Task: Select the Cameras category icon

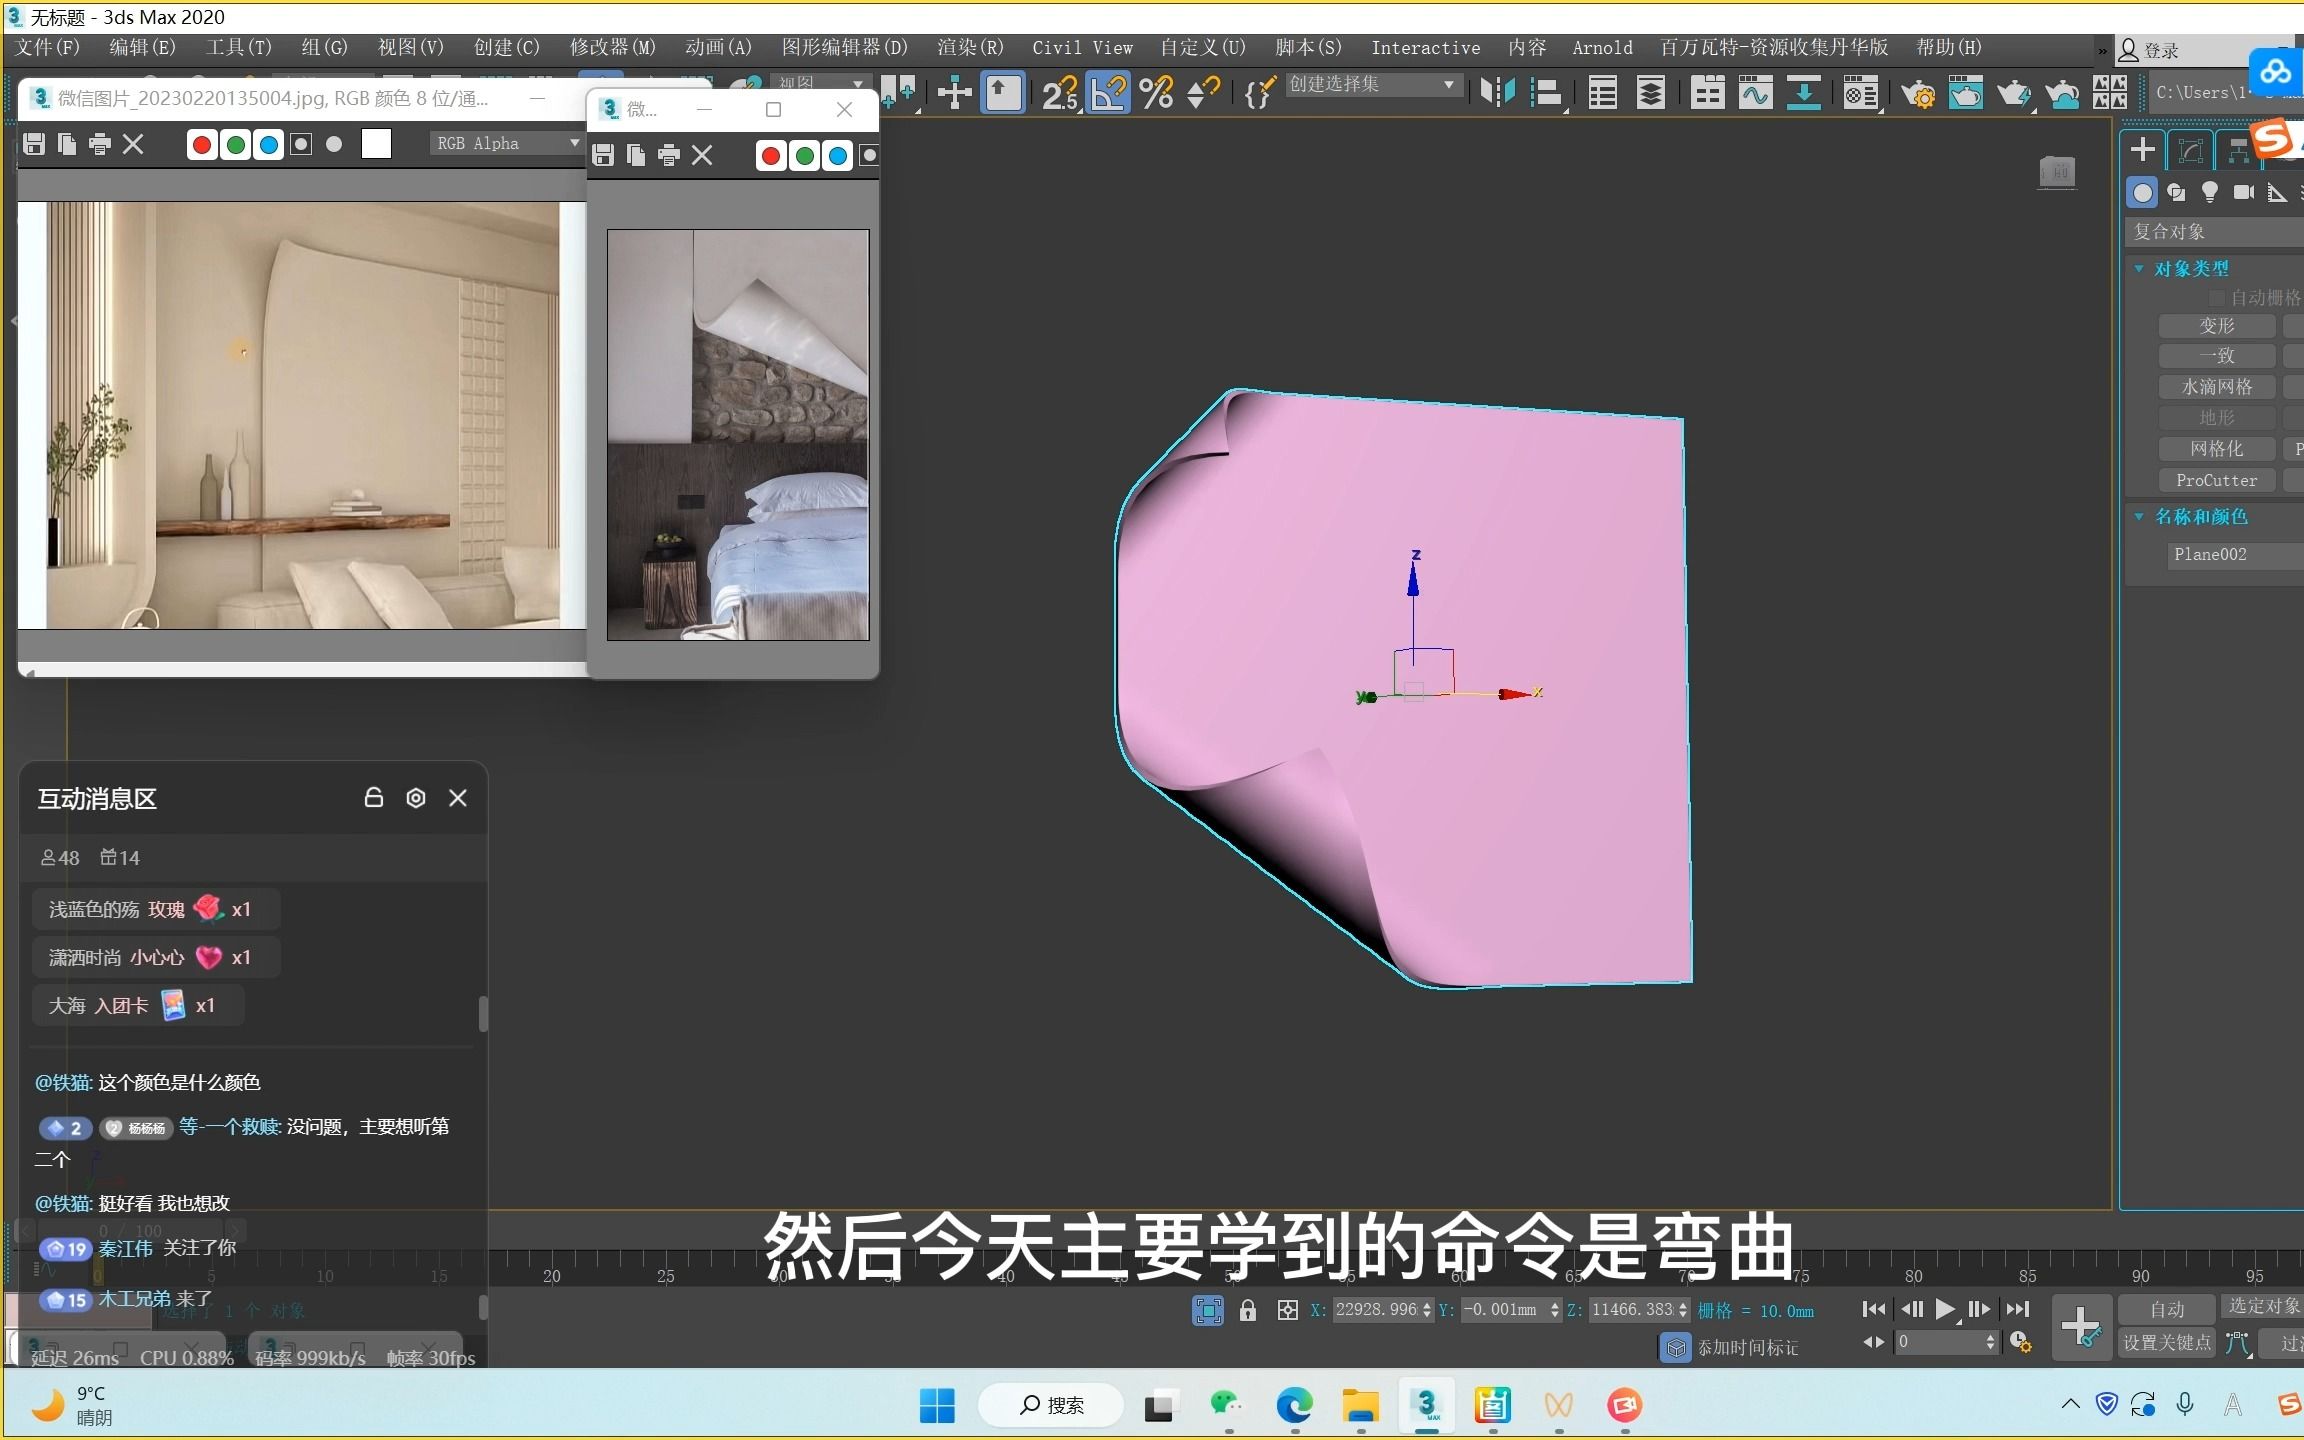Action: pos(2244,192)
